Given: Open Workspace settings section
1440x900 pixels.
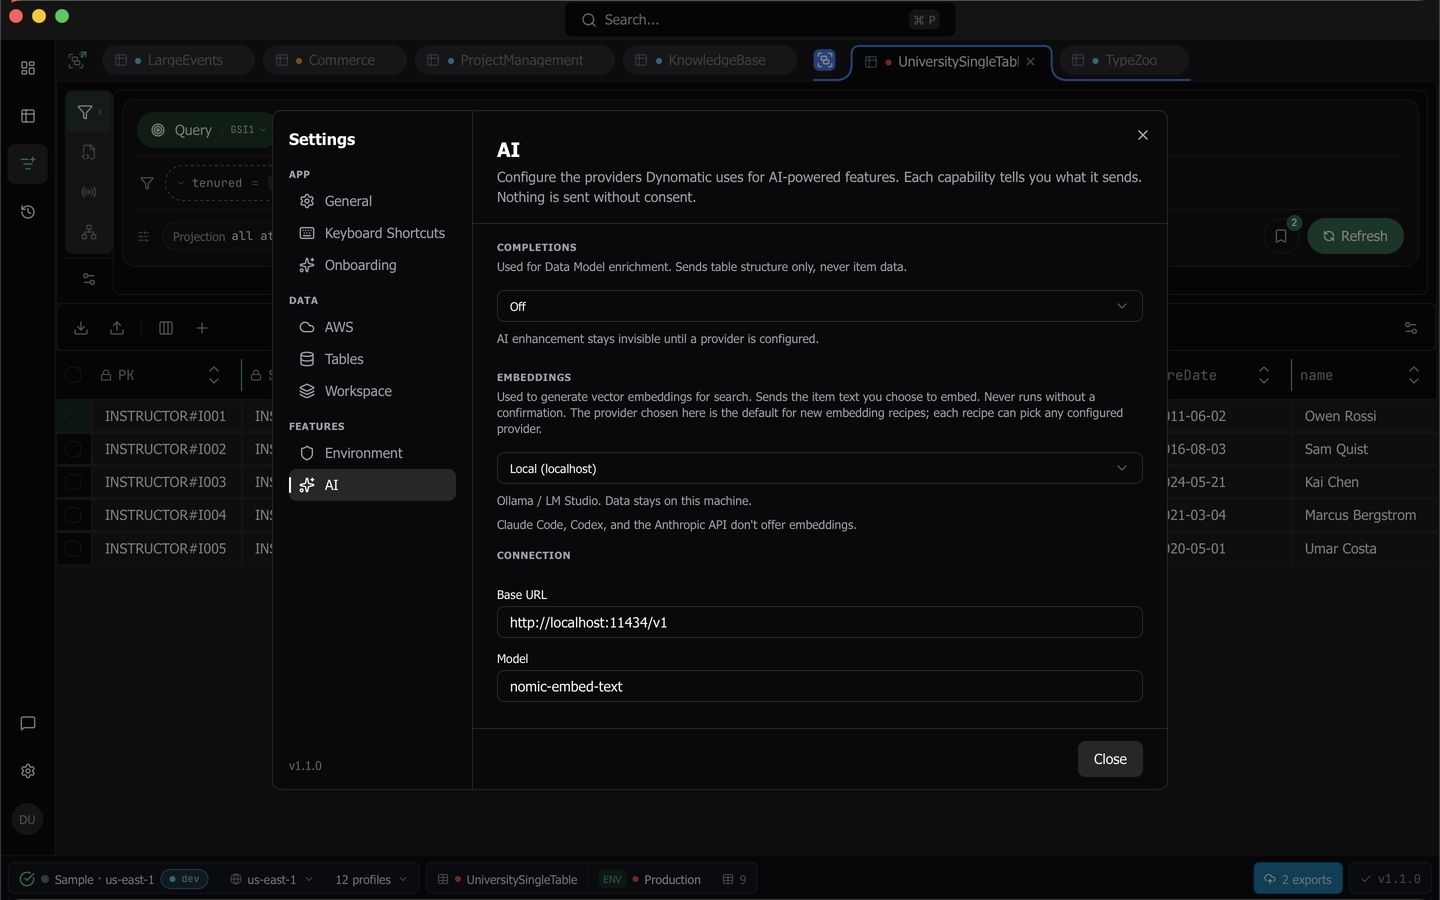Looking at the screenshot, I should [x=372, y=391].
